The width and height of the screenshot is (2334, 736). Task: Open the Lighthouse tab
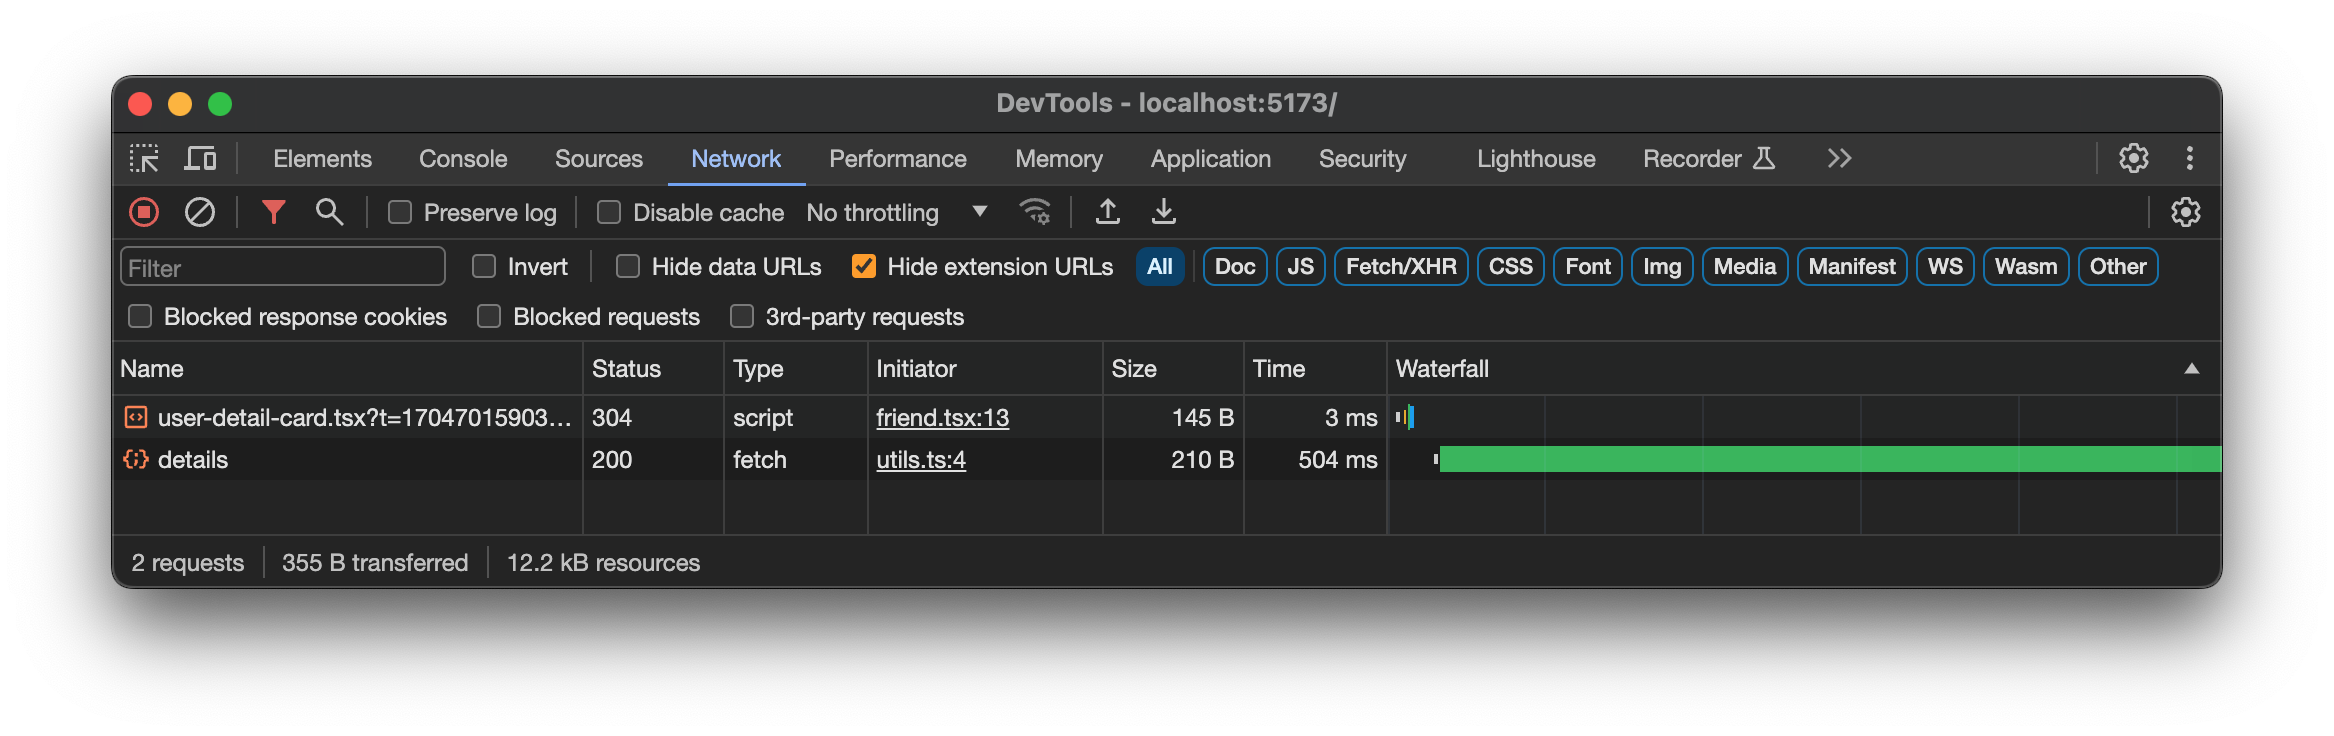coord(1536,159)
